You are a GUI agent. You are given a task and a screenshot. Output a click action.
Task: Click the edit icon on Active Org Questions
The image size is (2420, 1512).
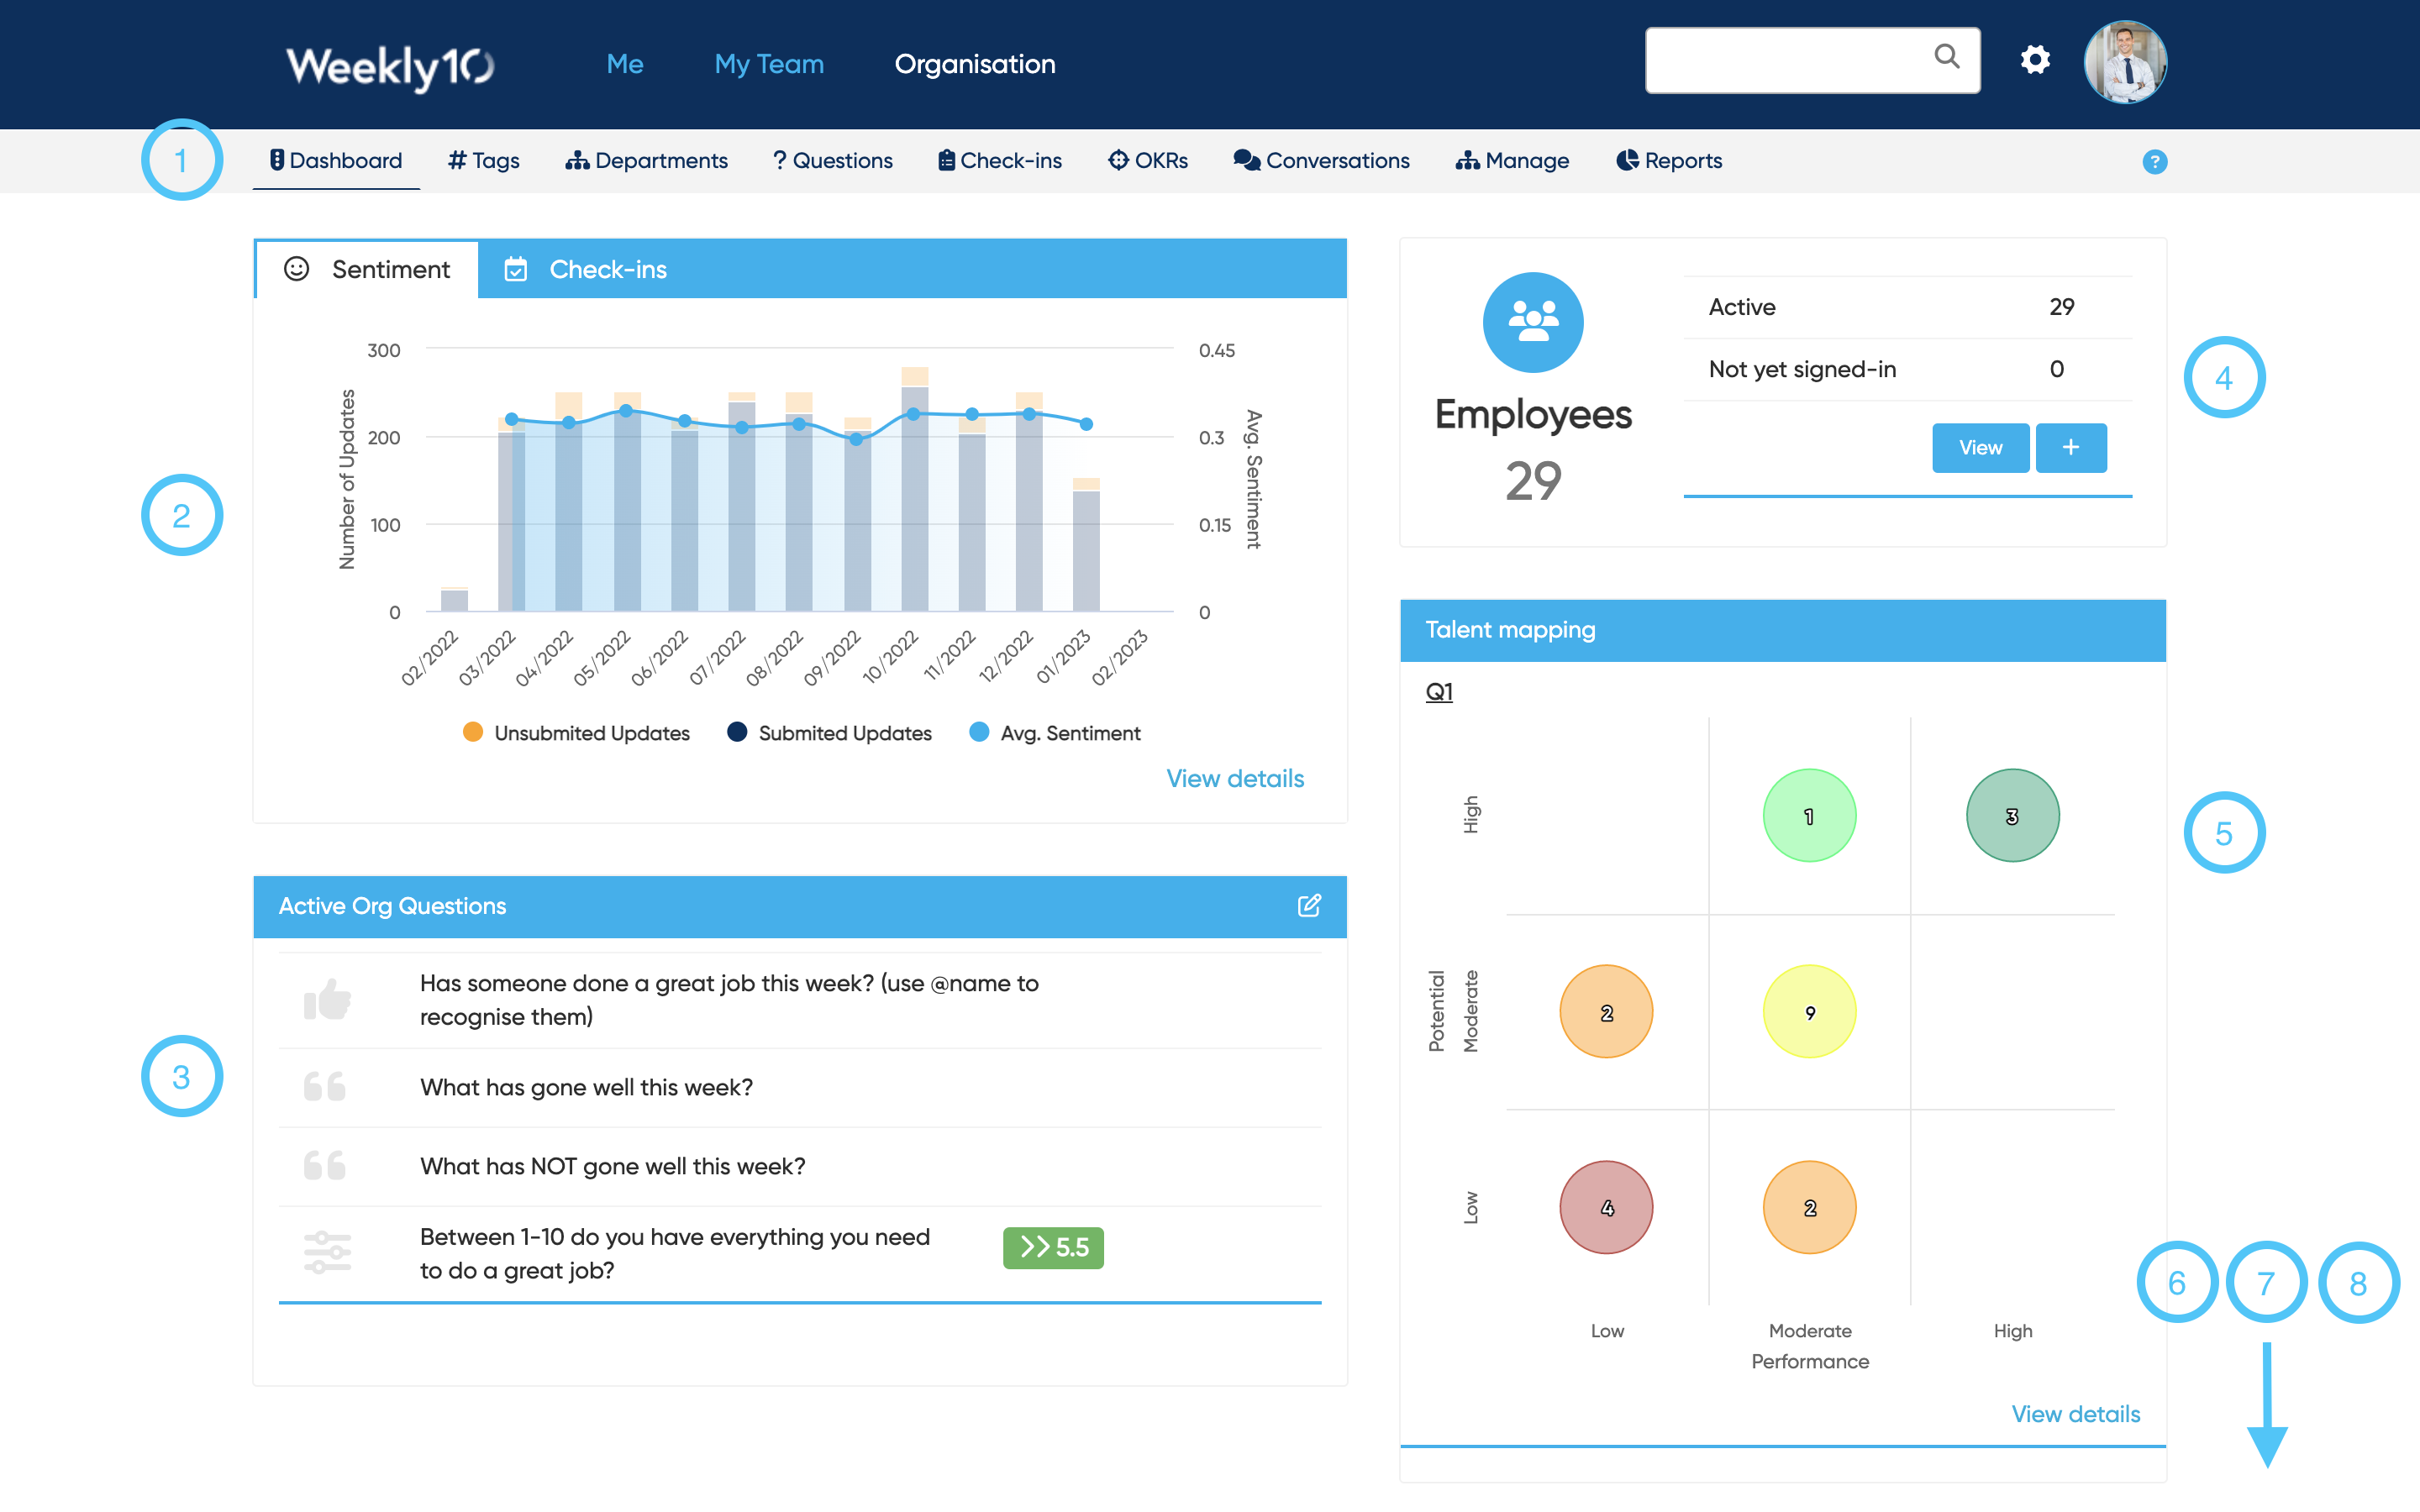point(1309,905)
